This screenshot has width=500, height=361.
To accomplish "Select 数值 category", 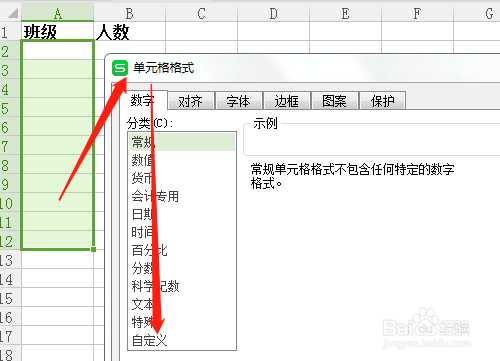I will point(182,160).
